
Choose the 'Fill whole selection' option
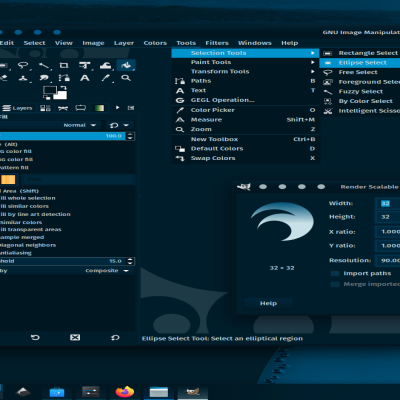pyautogui.click(x=28, y=198)
